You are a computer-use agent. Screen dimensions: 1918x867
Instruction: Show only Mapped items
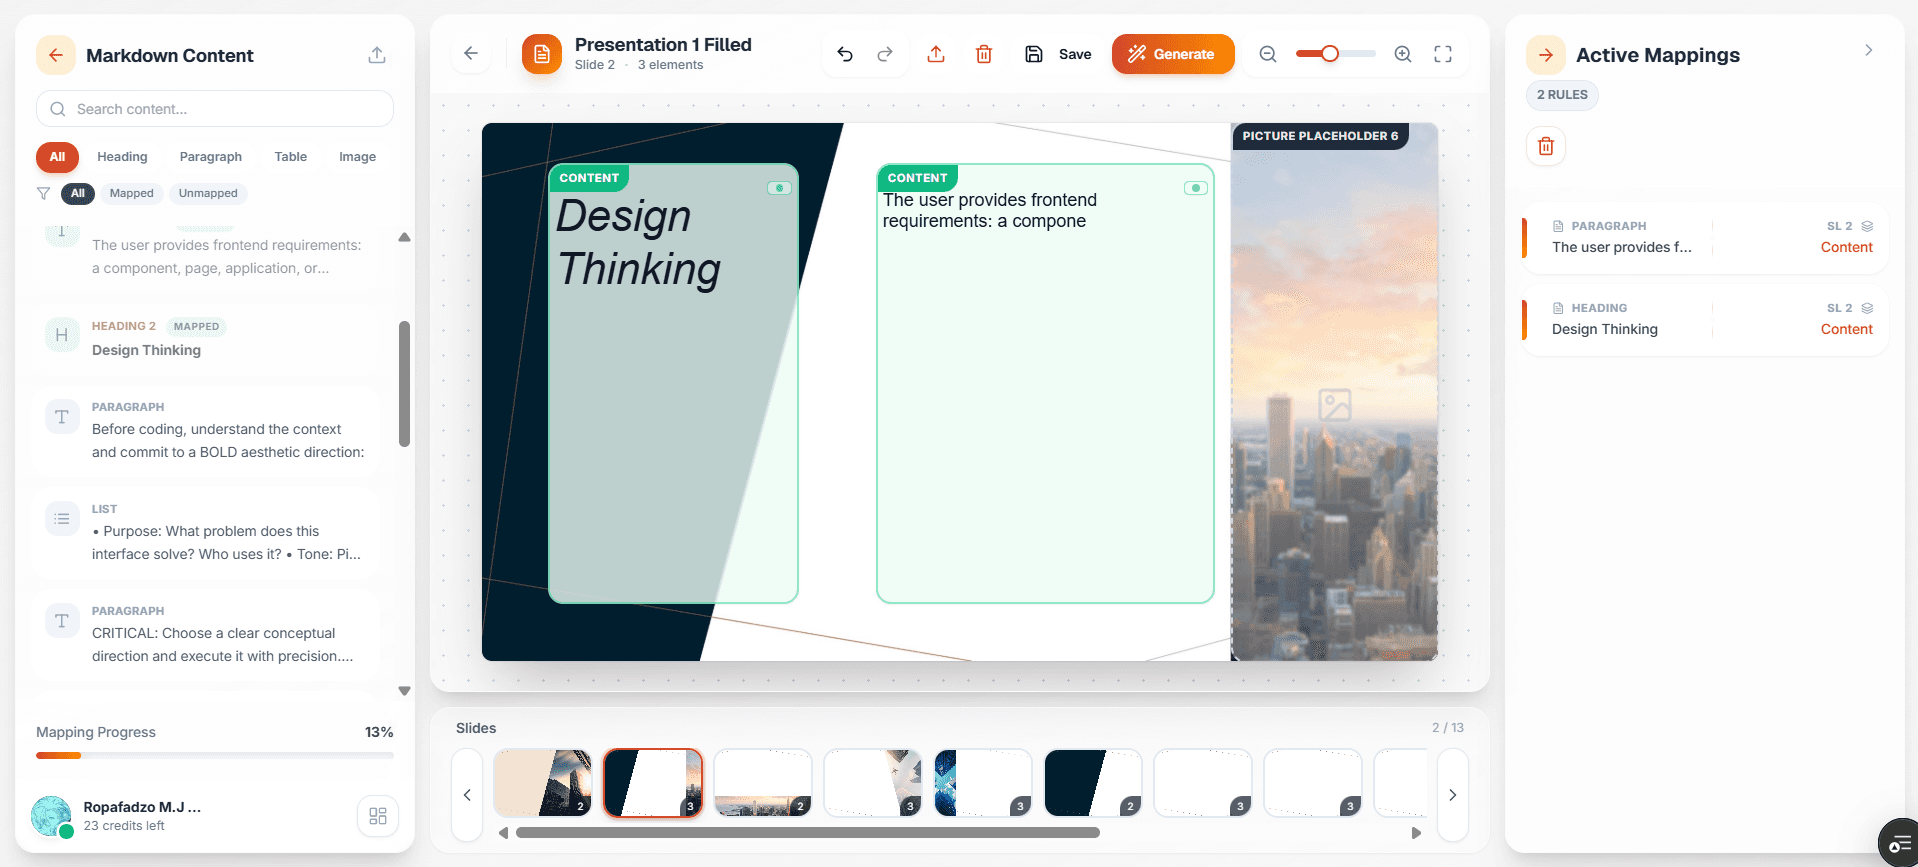132,193
